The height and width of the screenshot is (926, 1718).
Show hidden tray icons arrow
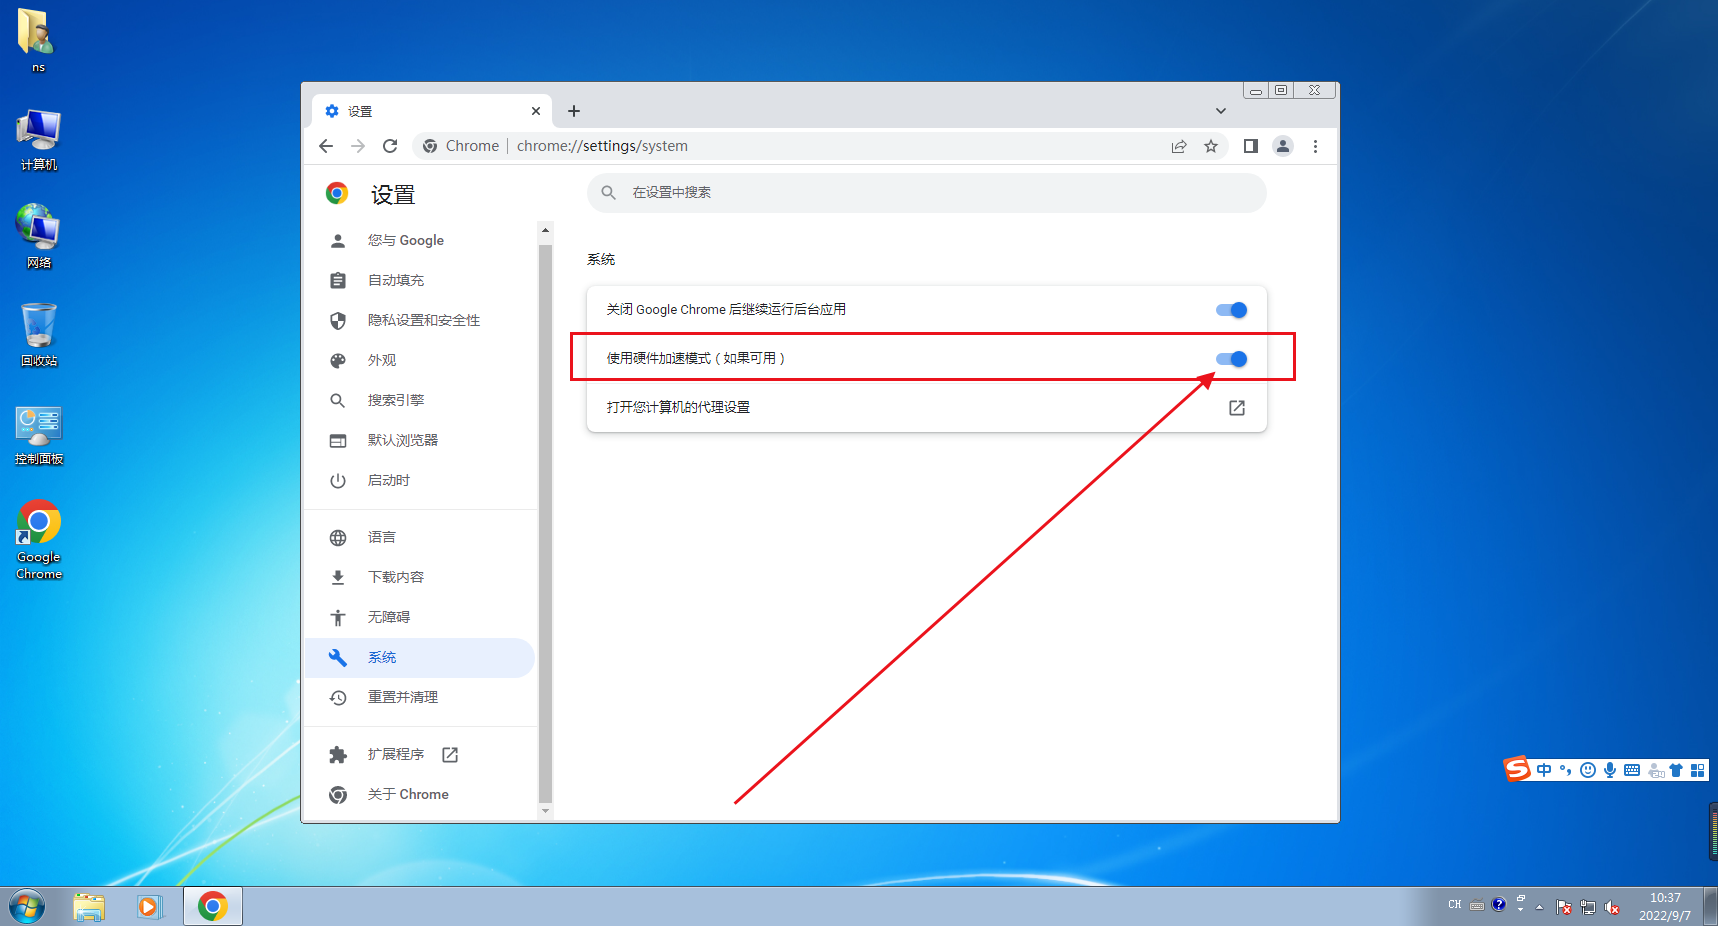tap(1539, 907)
